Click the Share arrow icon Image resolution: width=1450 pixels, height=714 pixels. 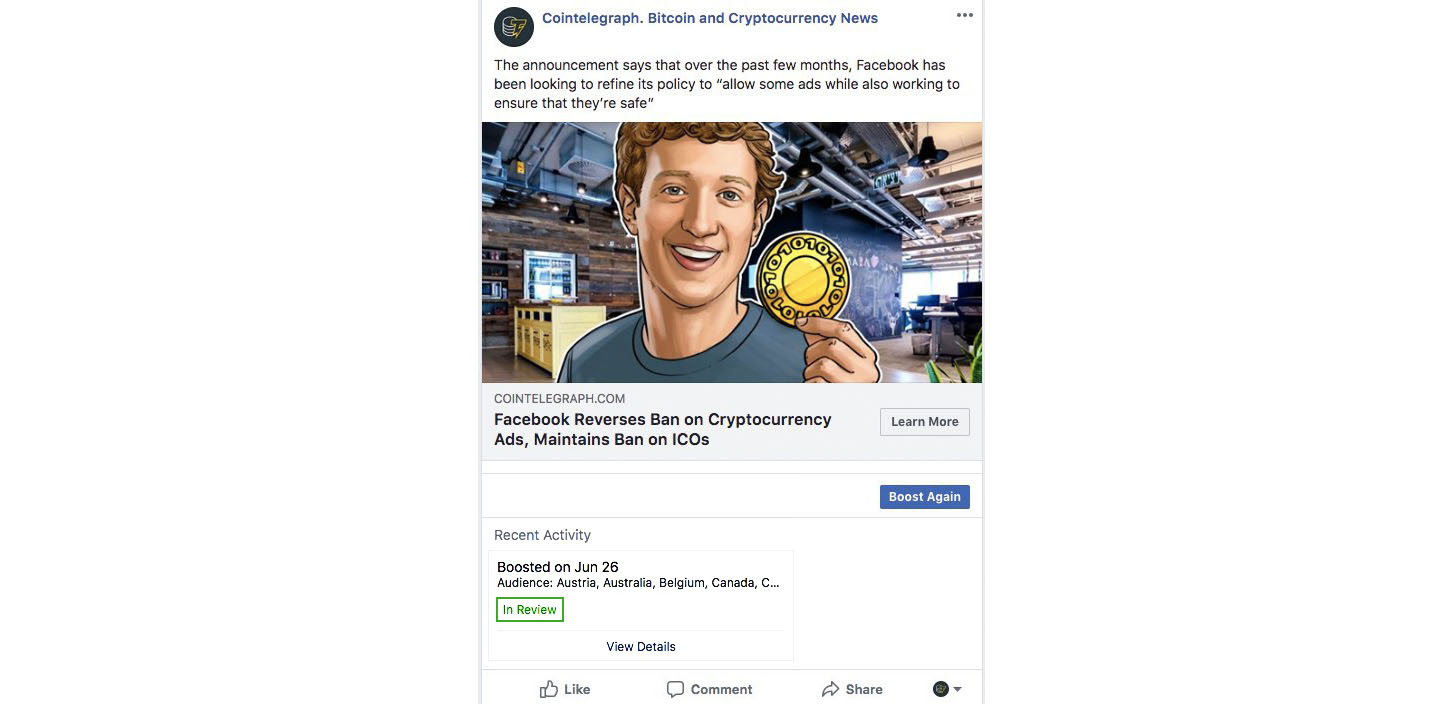tap(830, 689)
